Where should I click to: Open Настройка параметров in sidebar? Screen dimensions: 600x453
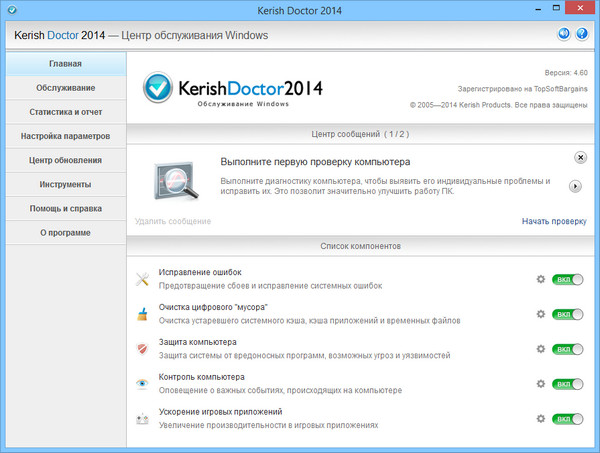point(66,136)
